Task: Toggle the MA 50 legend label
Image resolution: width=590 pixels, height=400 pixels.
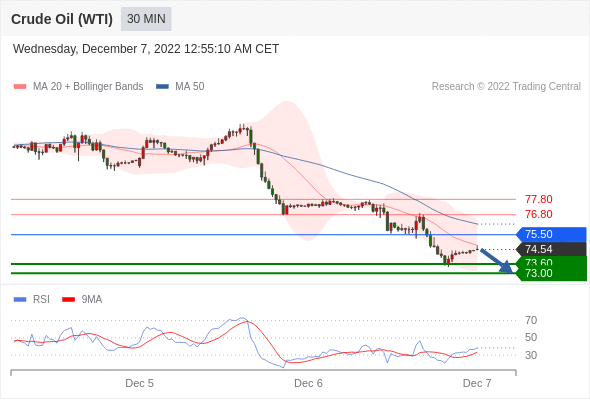Action: point(190,87)
